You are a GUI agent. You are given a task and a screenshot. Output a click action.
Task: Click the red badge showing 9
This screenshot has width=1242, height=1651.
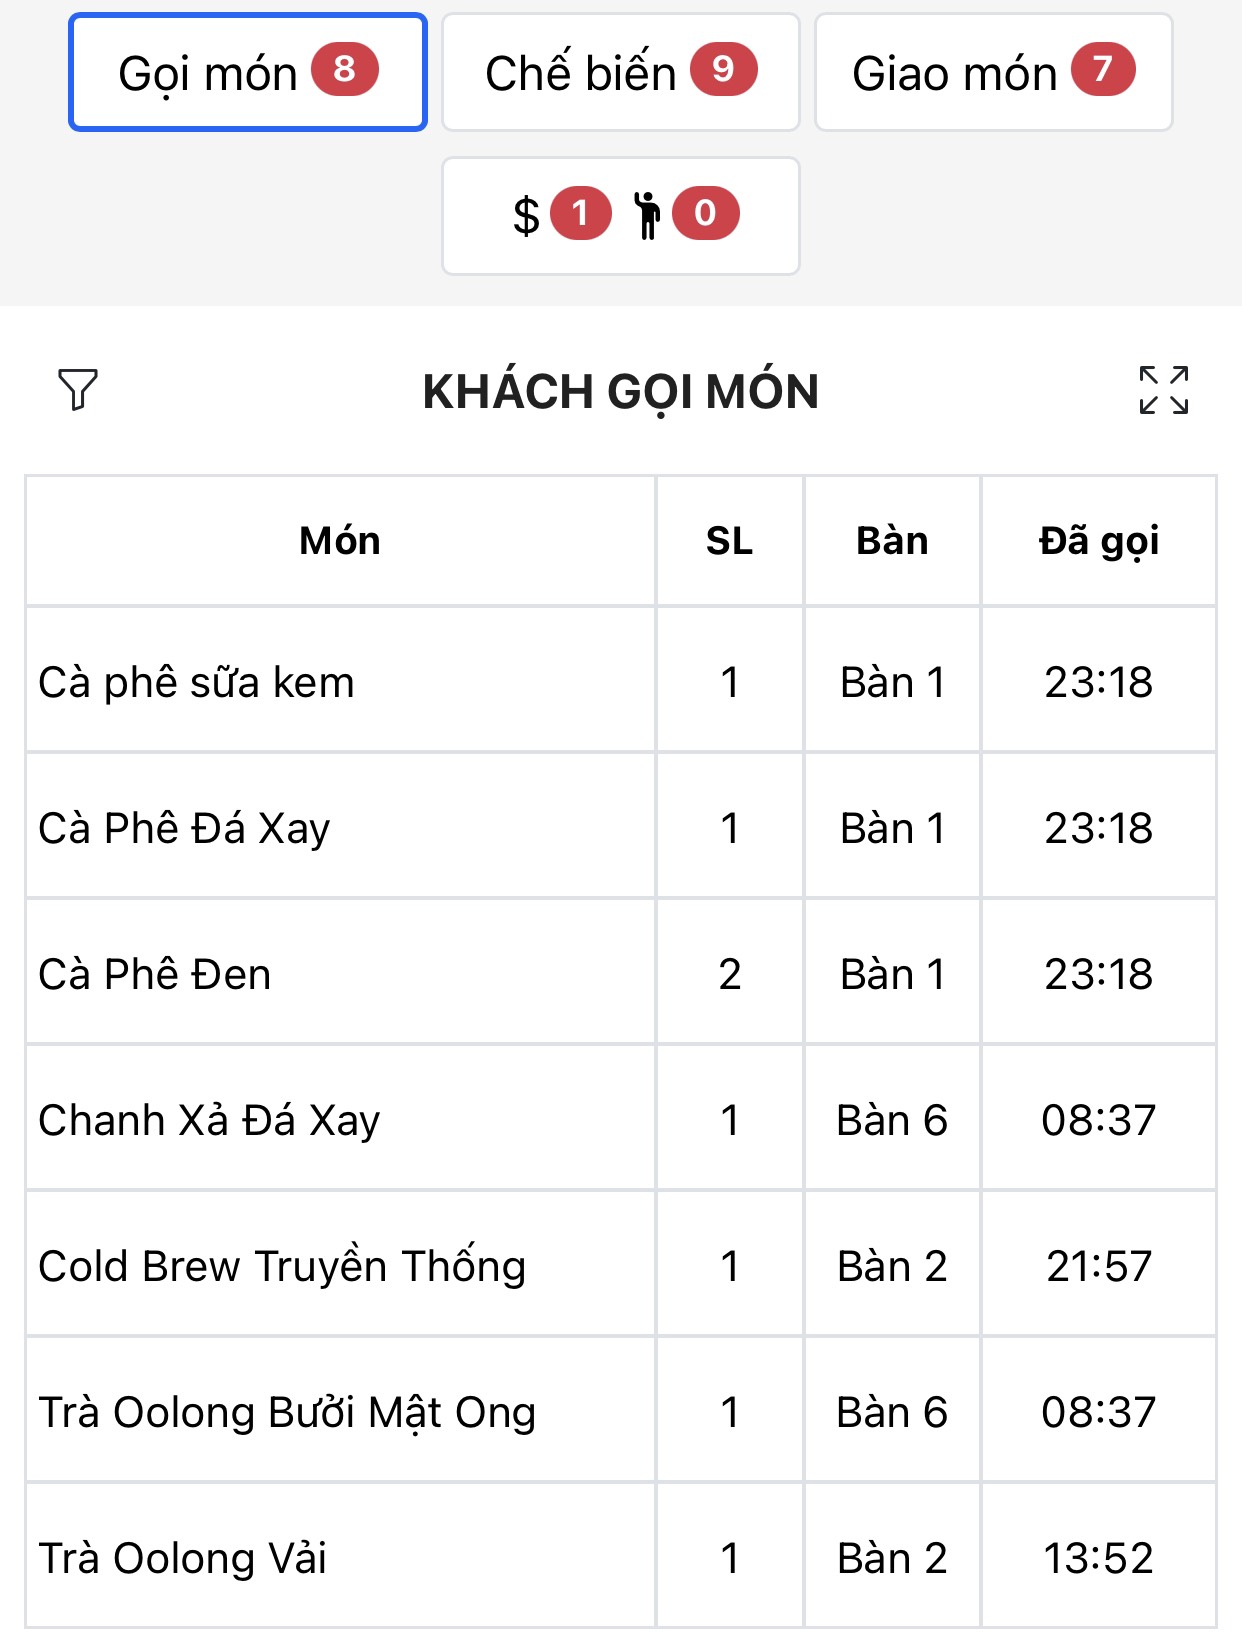(723, 70)
